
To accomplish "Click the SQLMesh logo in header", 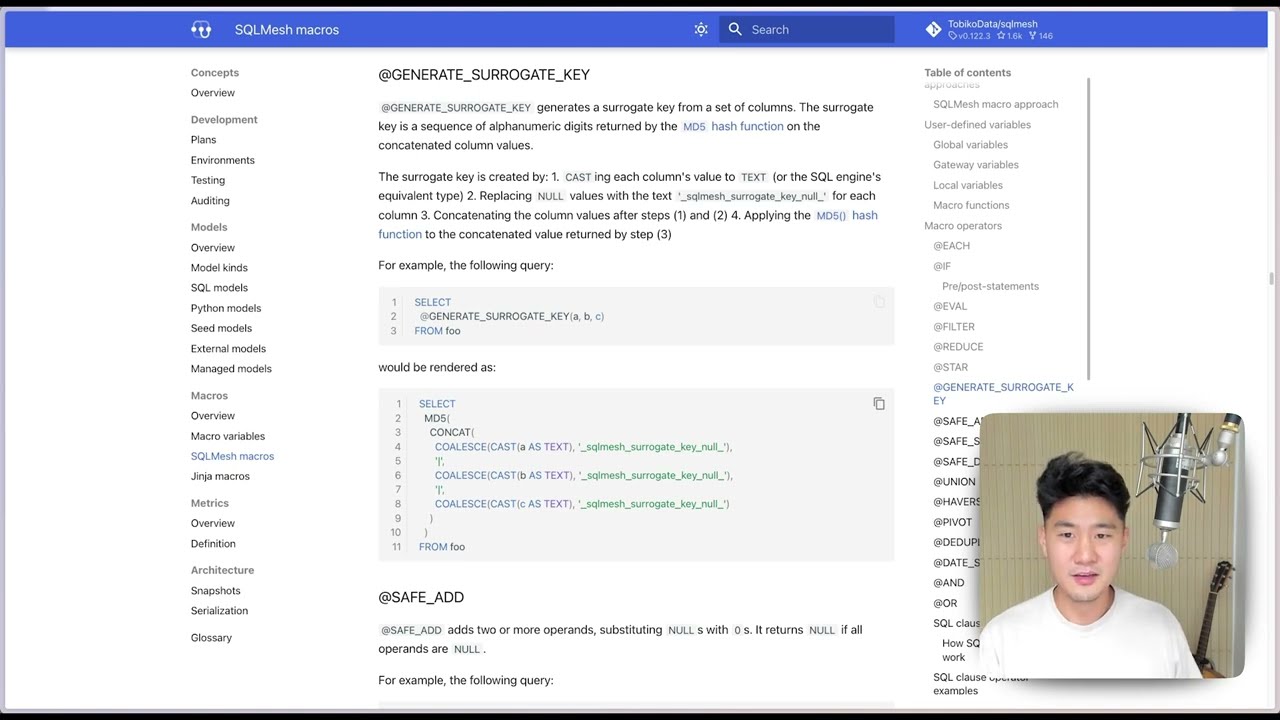I will 201,29.
